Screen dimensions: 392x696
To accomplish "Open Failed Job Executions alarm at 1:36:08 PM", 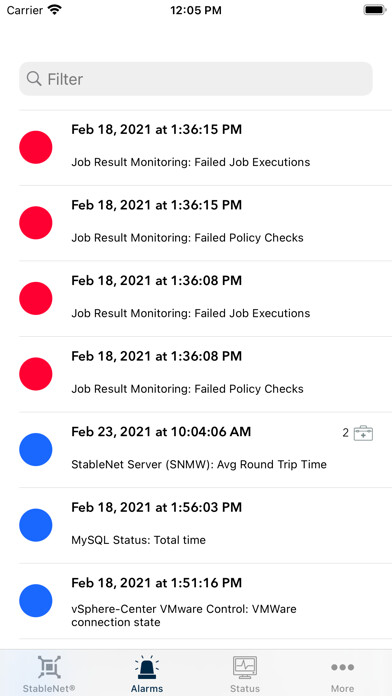I will pyautogui.click(x=205, y=298).
